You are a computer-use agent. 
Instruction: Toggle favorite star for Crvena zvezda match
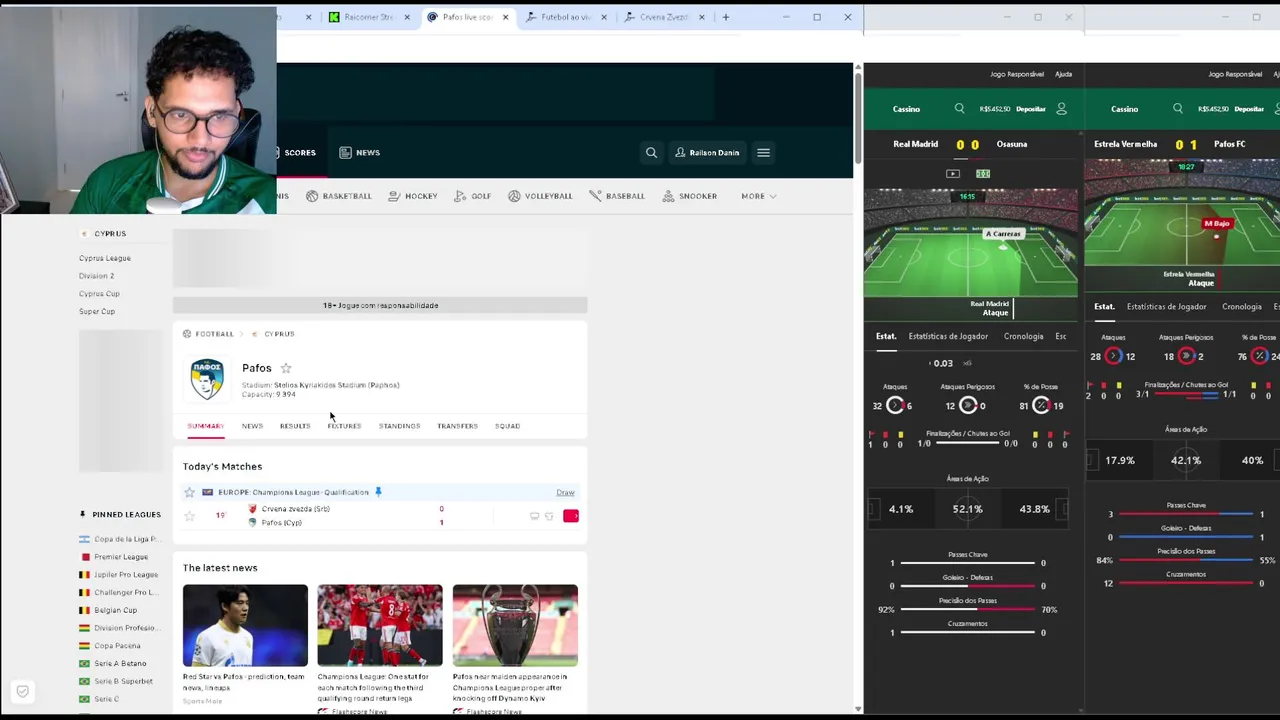189,516
